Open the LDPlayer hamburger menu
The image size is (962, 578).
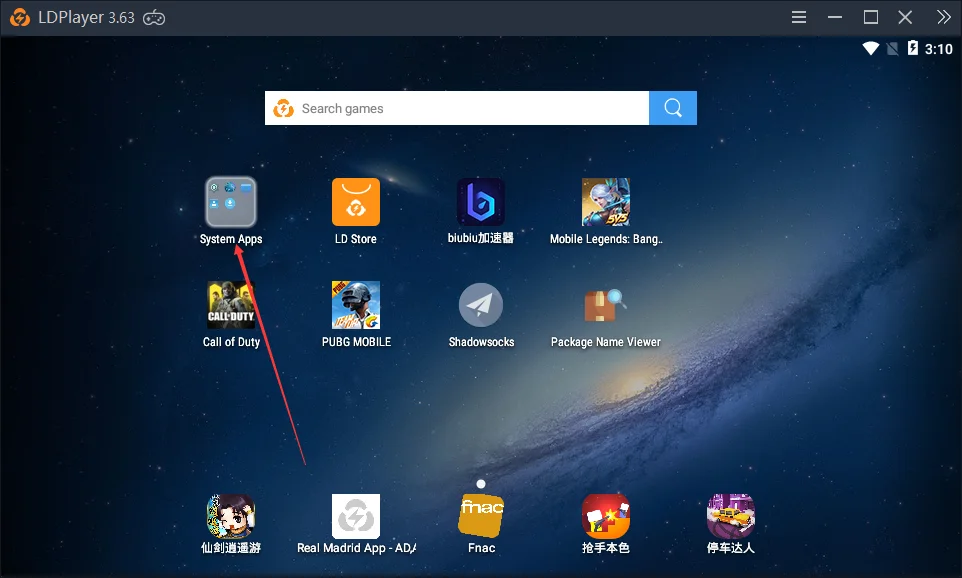tap(799, 17)
